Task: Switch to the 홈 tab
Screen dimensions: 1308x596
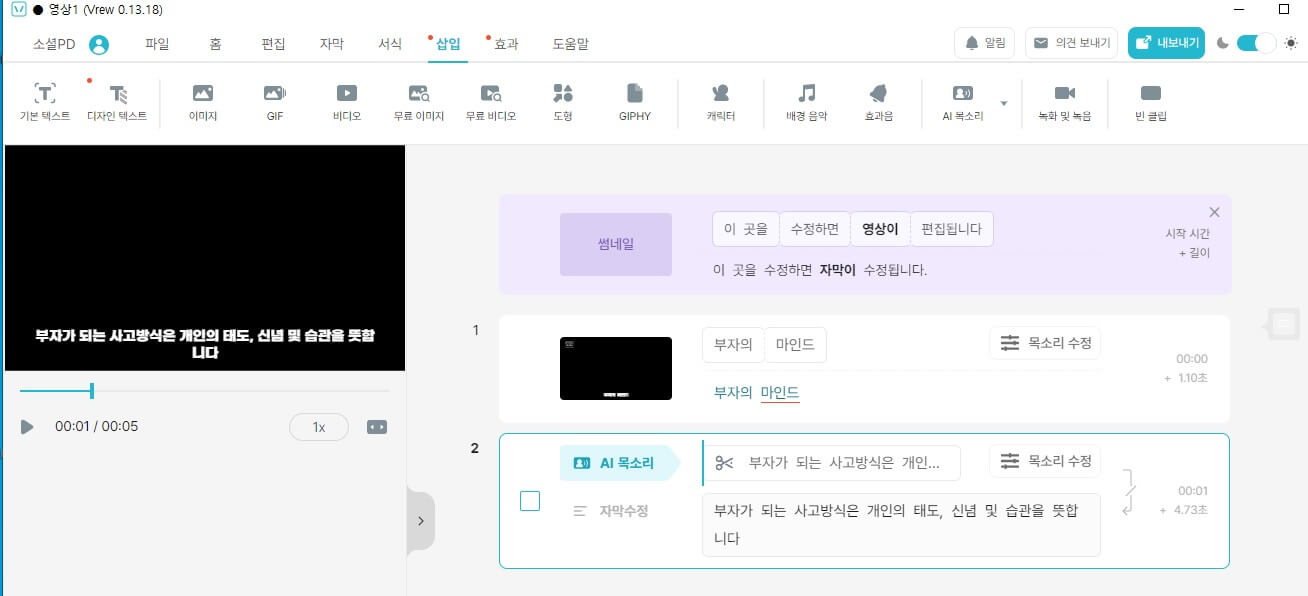Action: 215,44
